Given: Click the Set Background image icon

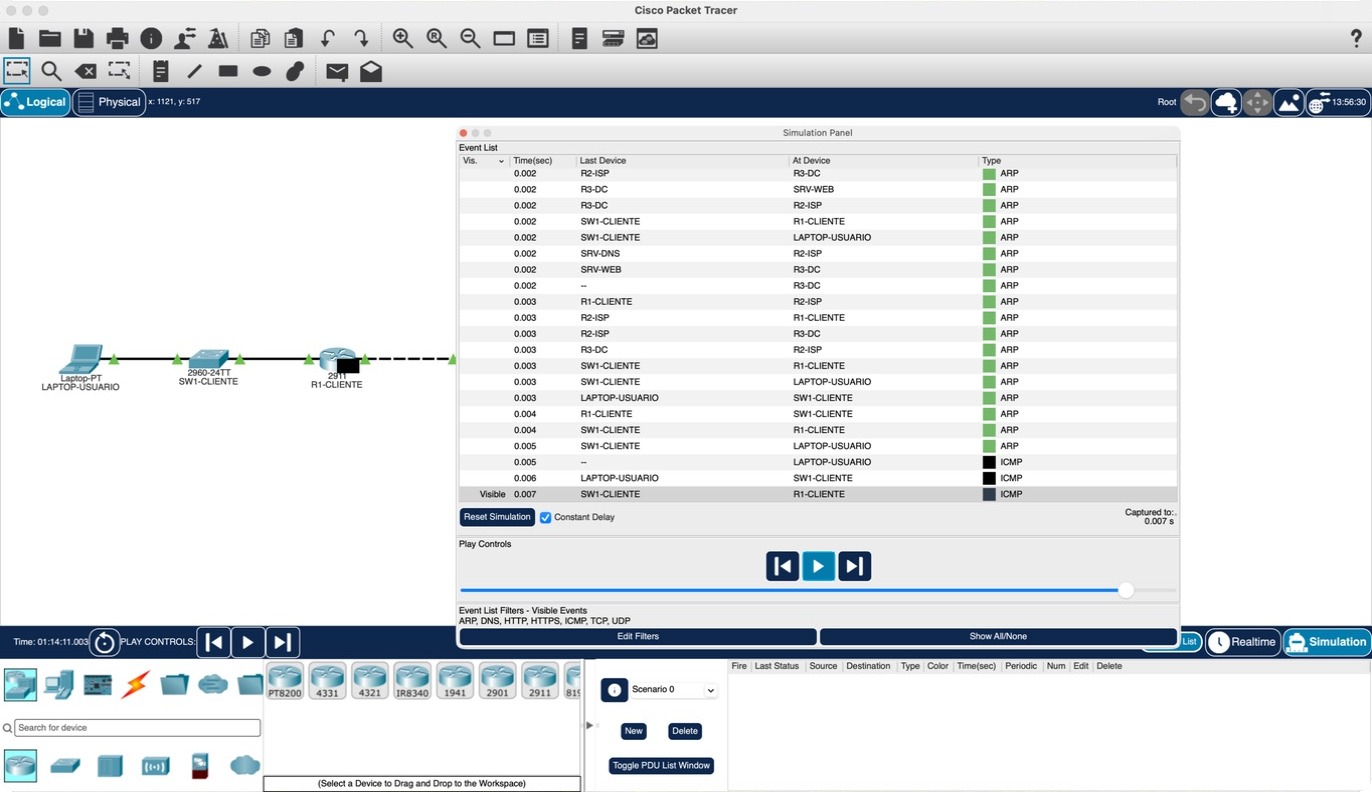Looking at the screenshot, I should [x=1289, y=102].
